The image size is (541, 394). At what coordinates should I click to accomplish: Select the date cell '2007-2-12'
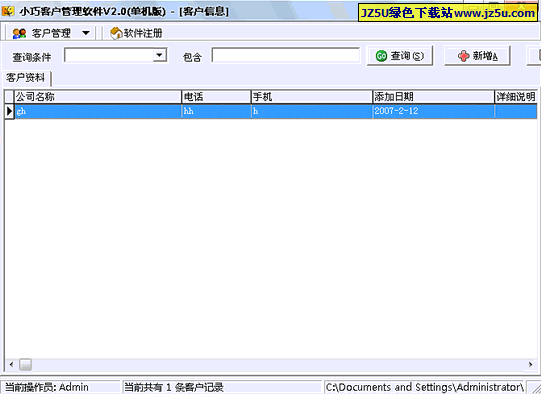(434, 111)
